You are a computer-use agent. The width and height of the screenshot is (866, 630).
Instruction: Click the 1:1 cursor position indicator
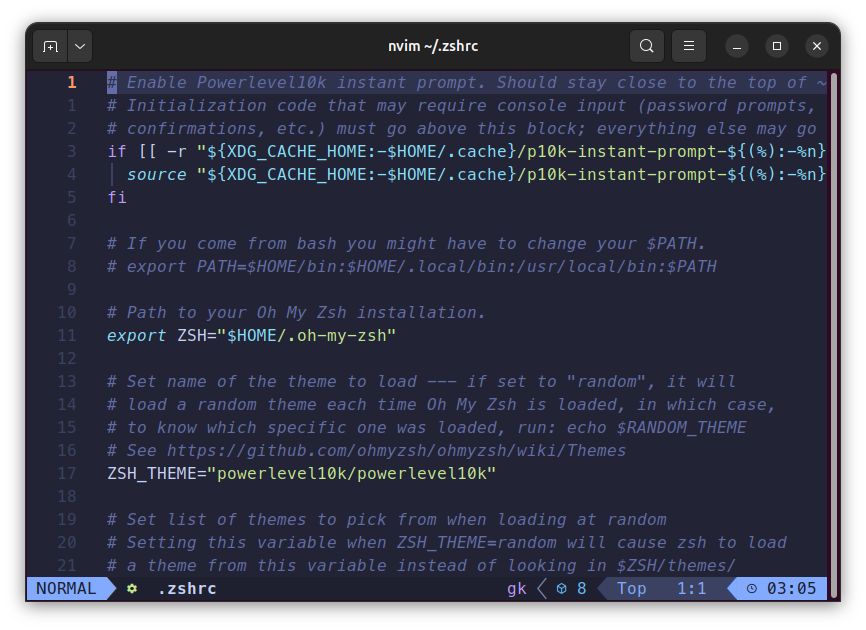click(692, 589)
